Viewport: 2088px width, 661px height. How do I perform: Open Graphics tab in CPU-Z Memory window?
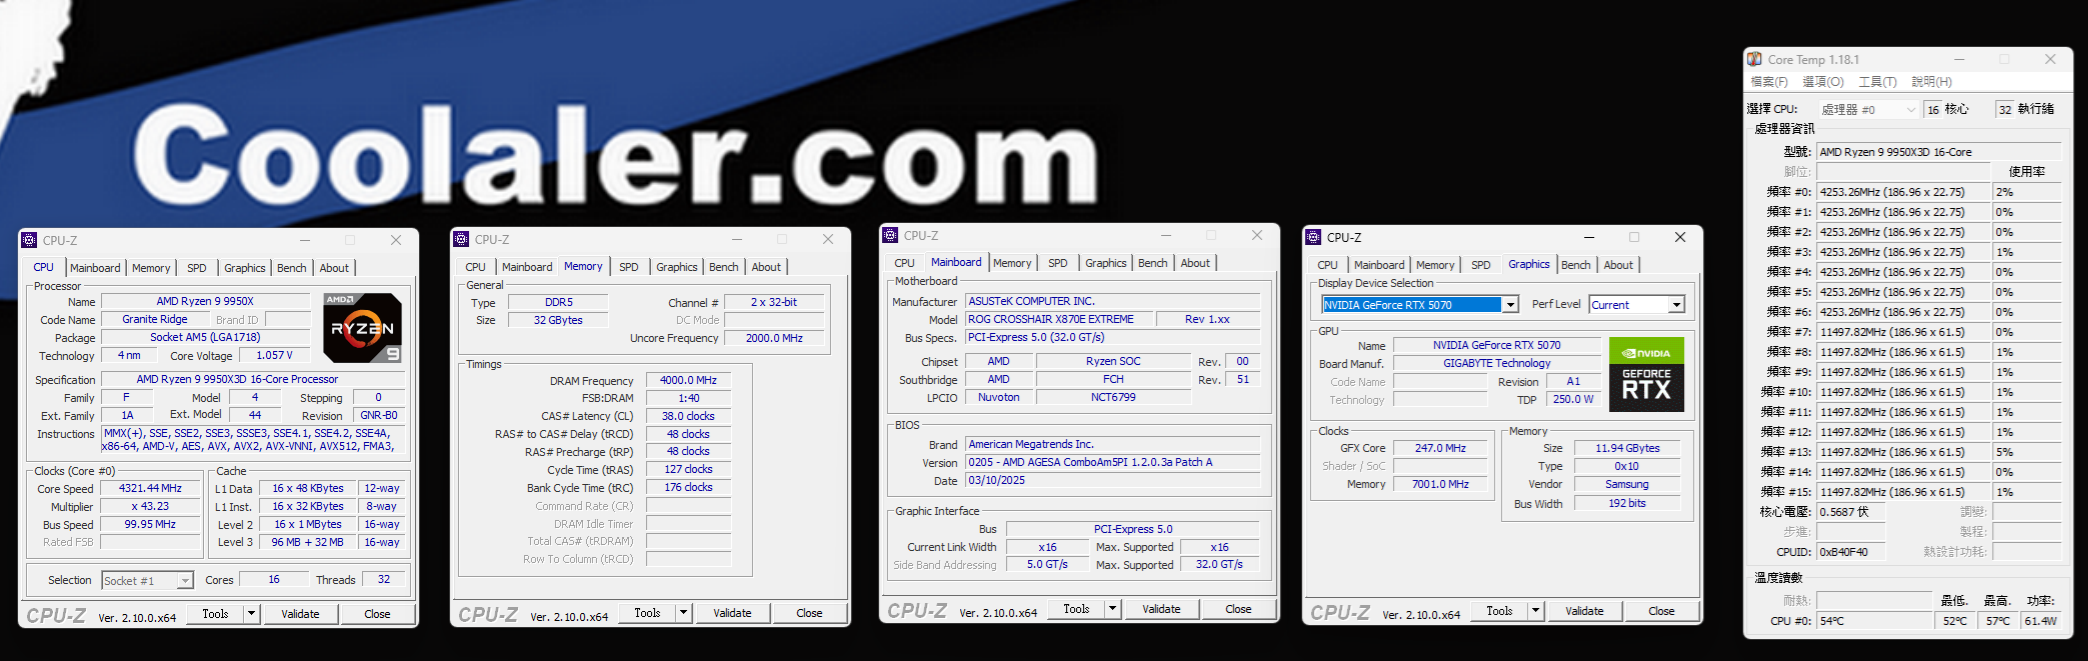pyautogui.click(x=677, y=267)
